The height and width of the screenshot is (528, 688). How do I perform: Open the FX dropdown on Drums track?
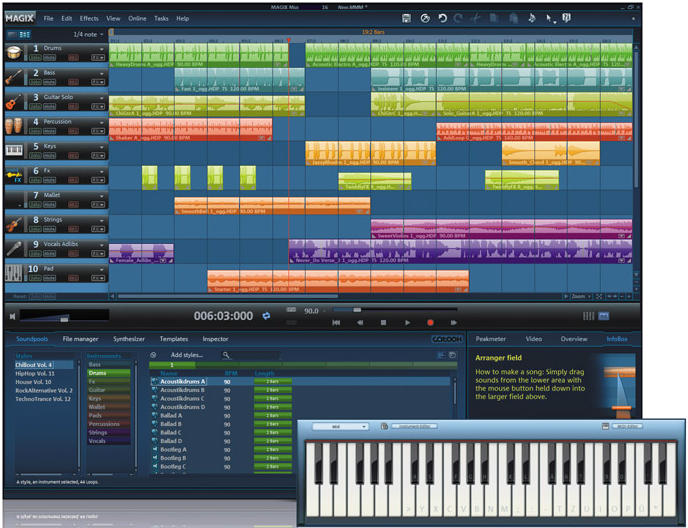pyautogui.click(x=98, y=57)
